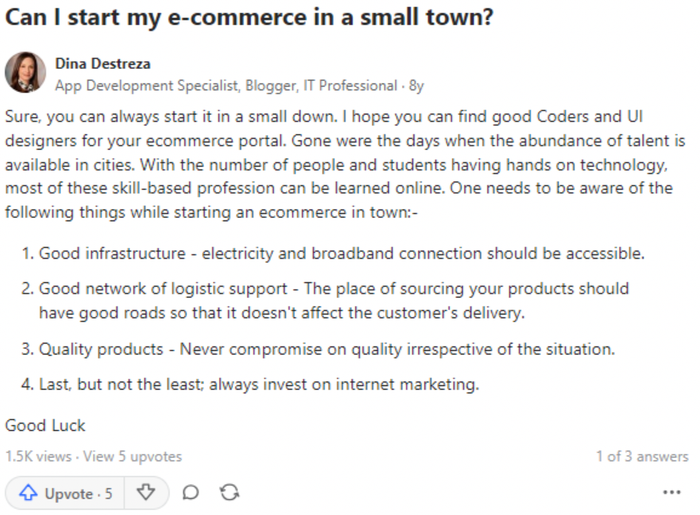Screen dimensions: 700x515
Task: Click the downvote arrow icon
Action: pos(146,492)
